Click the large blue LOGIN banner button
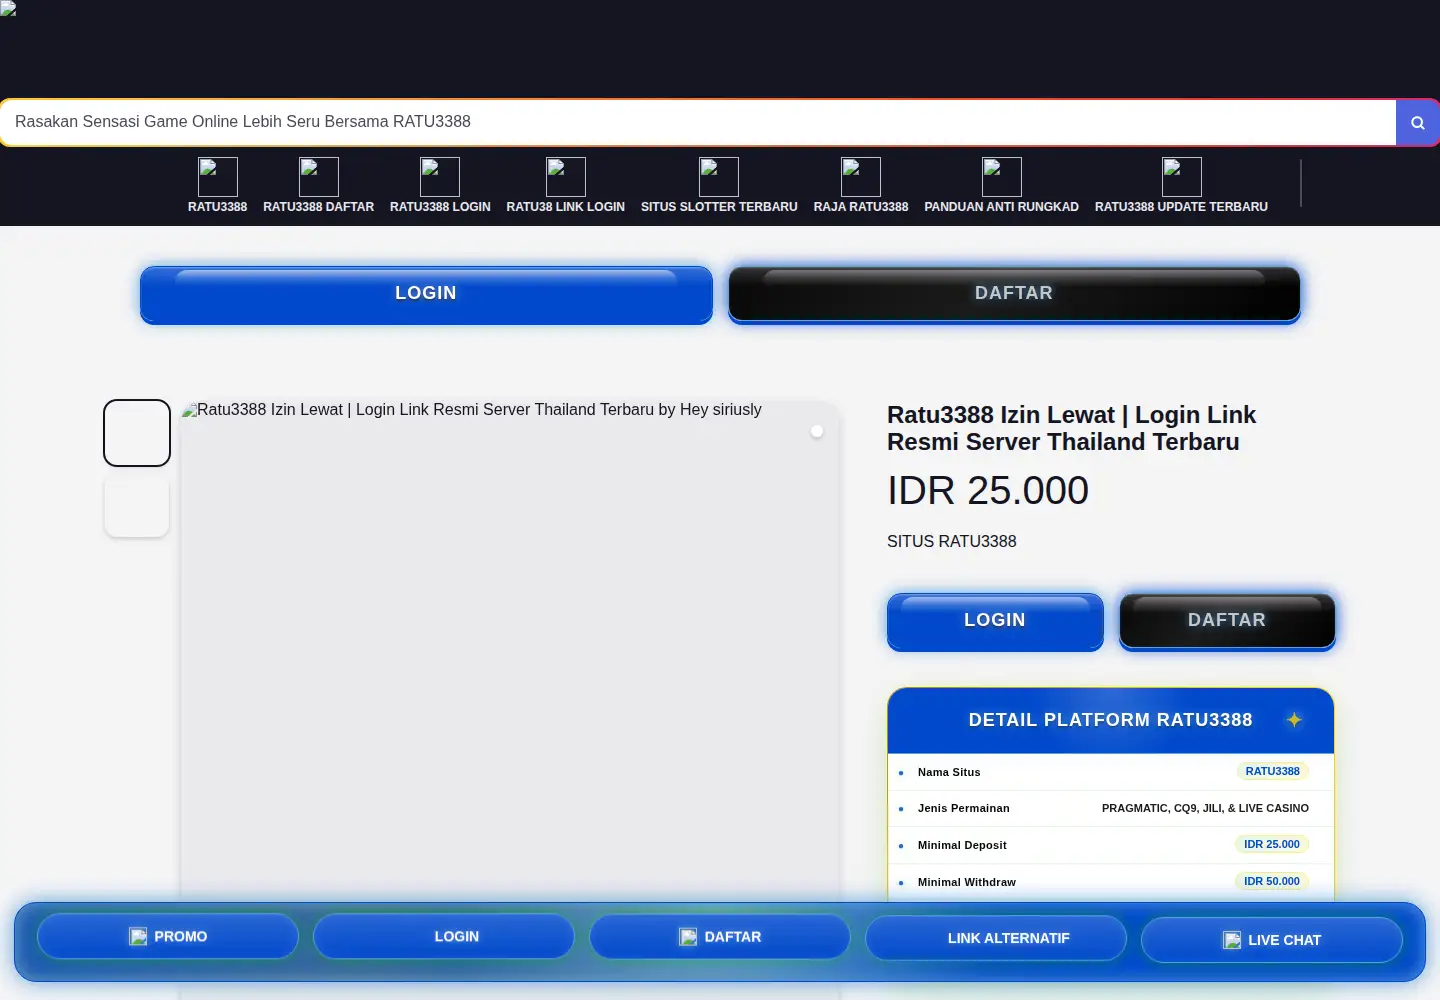Viewport: 1440px width, 1000px height. pos(426,294)
